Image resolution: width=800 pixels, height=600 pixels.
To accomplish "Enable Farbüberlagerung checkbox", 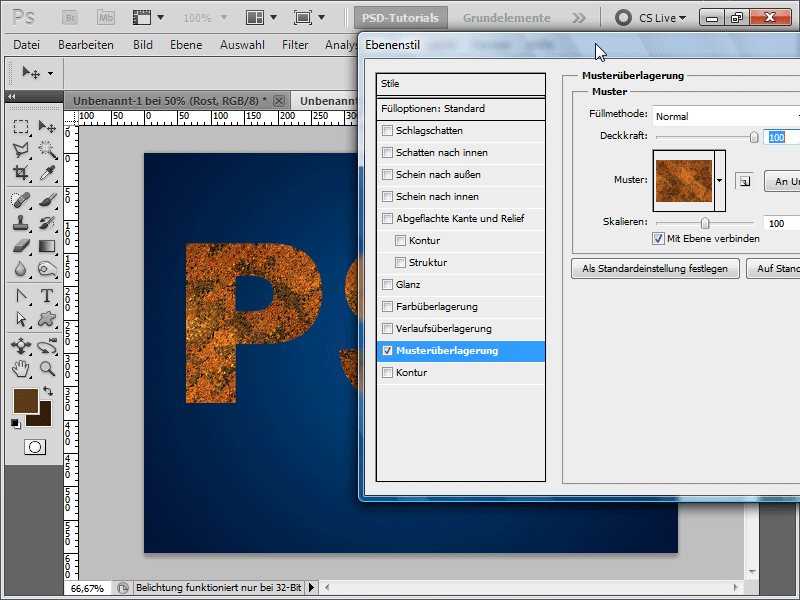I will coord(387,306).
